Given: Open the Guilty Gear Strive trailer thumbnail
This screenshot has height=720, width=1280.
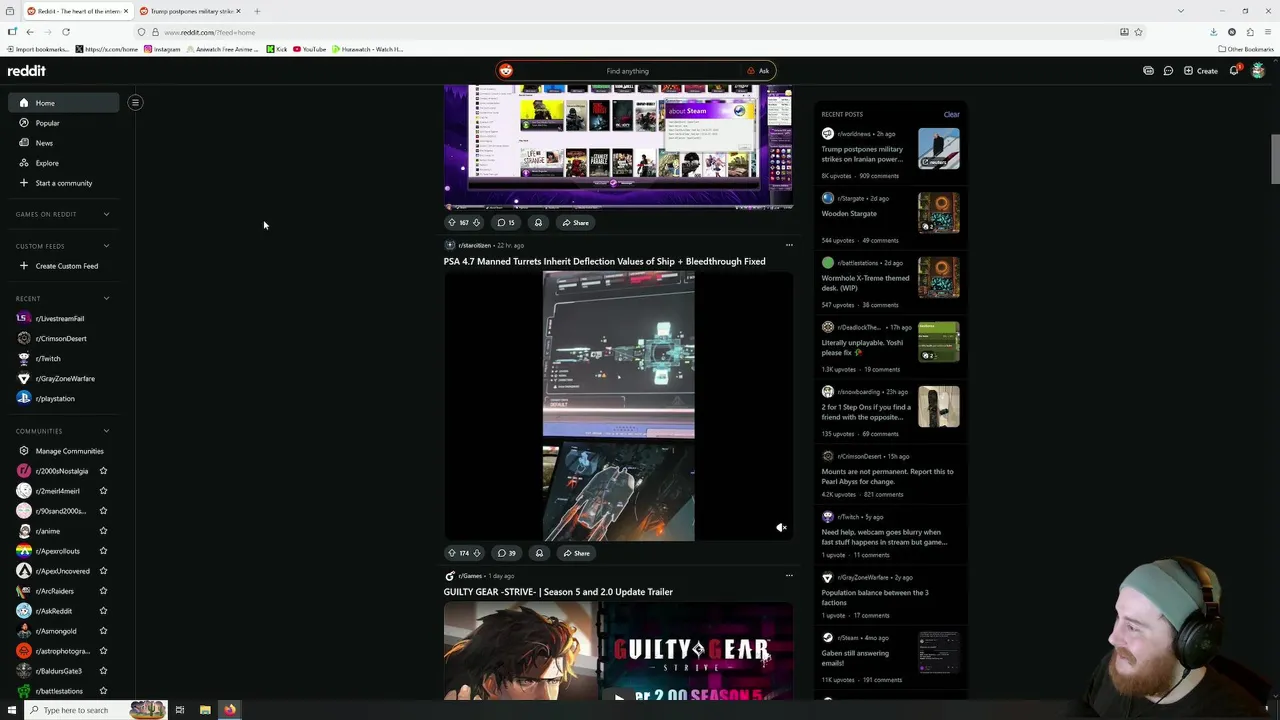Looking at the screenshot, I should 618,651.
